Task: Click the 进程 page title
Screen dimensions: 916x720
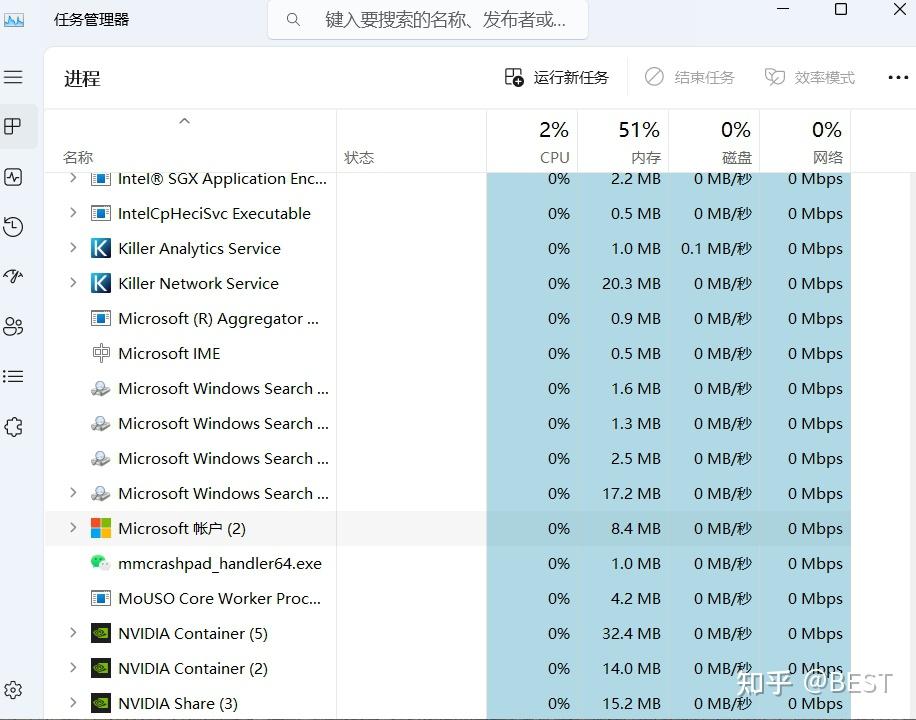Action: click(x=82, y=78)
